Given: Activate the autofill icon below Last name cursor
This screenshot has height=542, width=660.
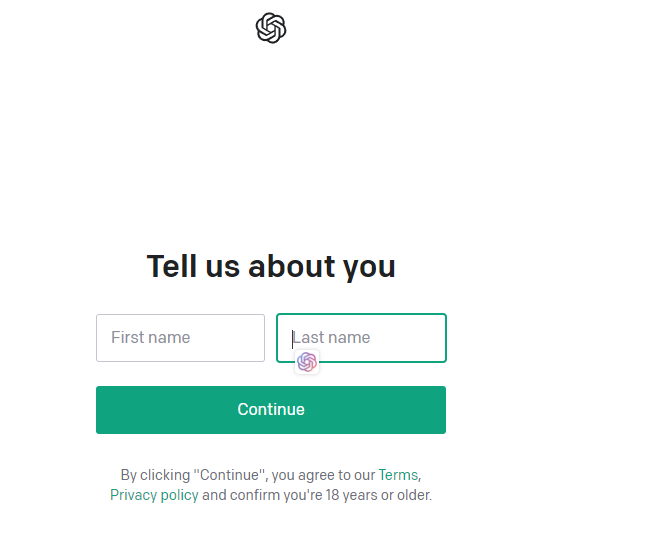Looking at the screenshot, I should pos(307,362).
